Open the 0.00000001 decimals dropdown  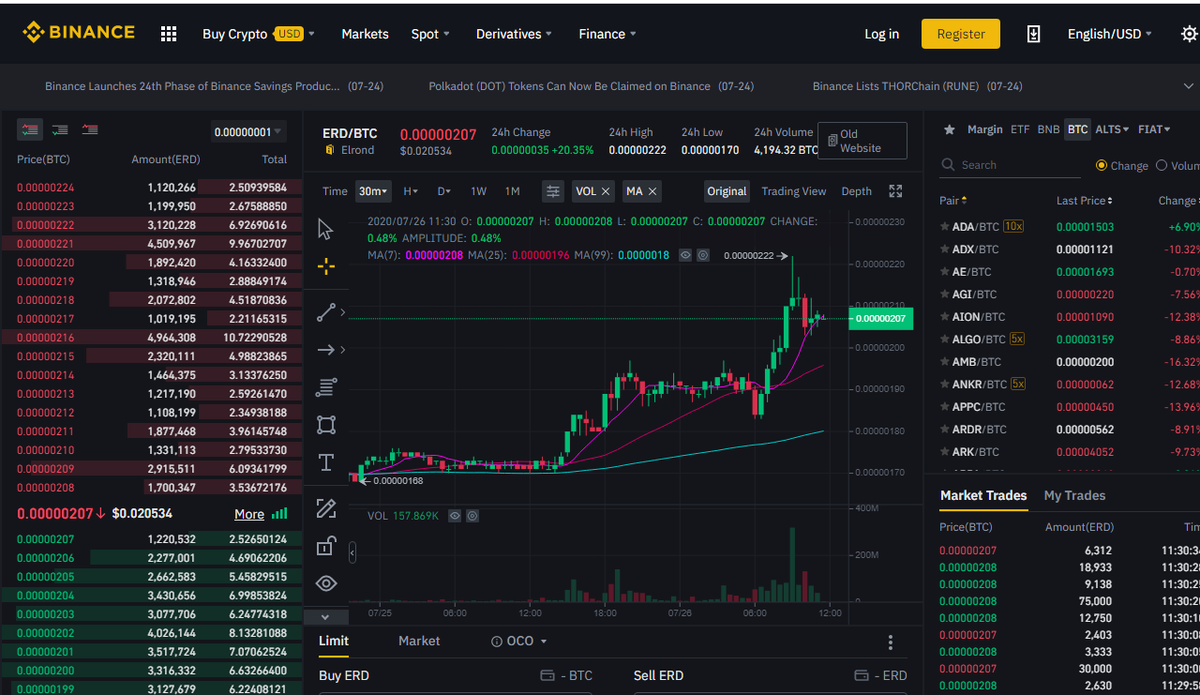click(249, 132)
